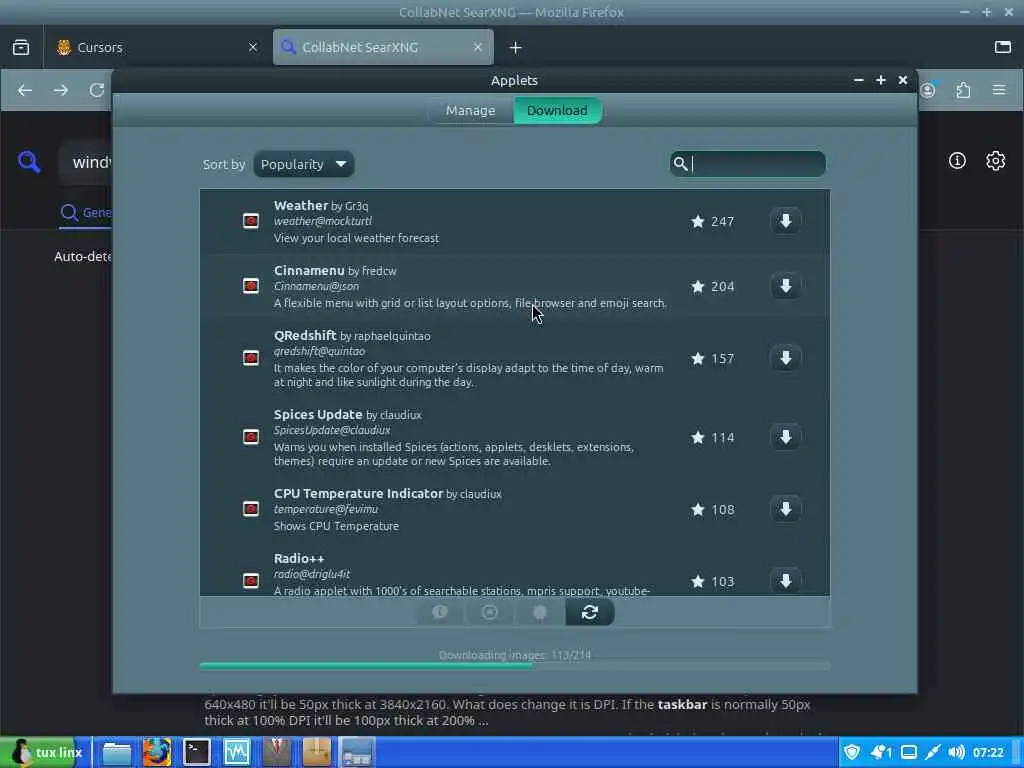Click the SearXNG blue search icon
The width and height of the screenshot is (1024, 768).
29,161
